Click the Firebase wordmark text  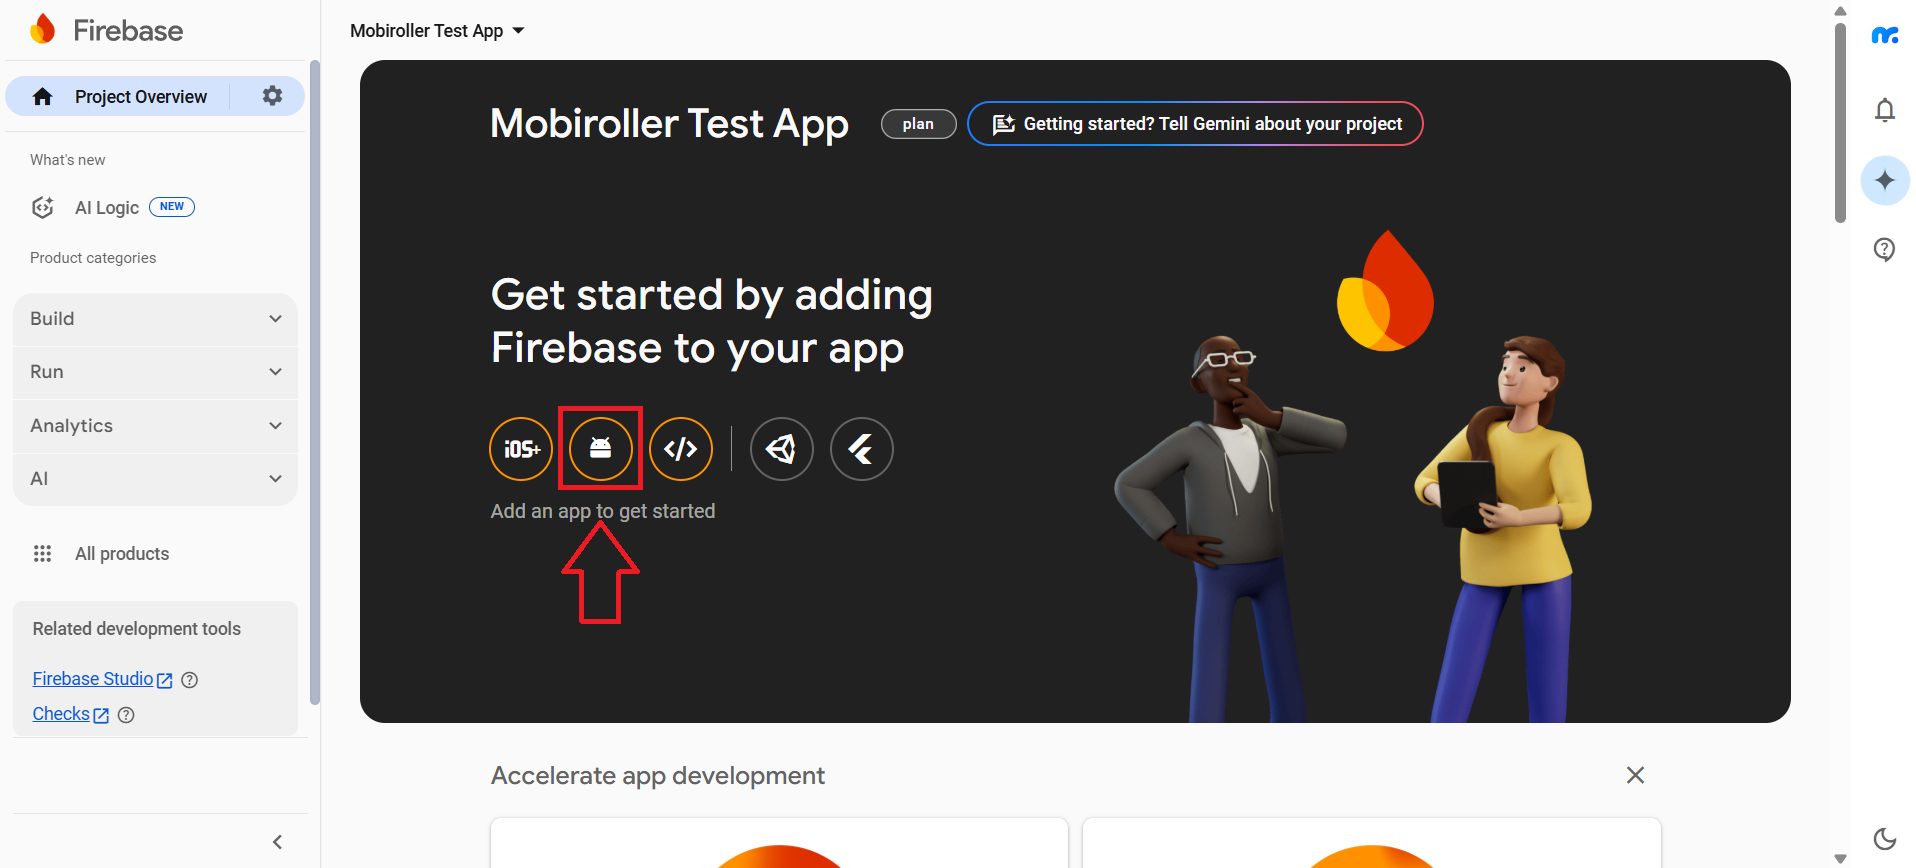click(x=128, y=31)
